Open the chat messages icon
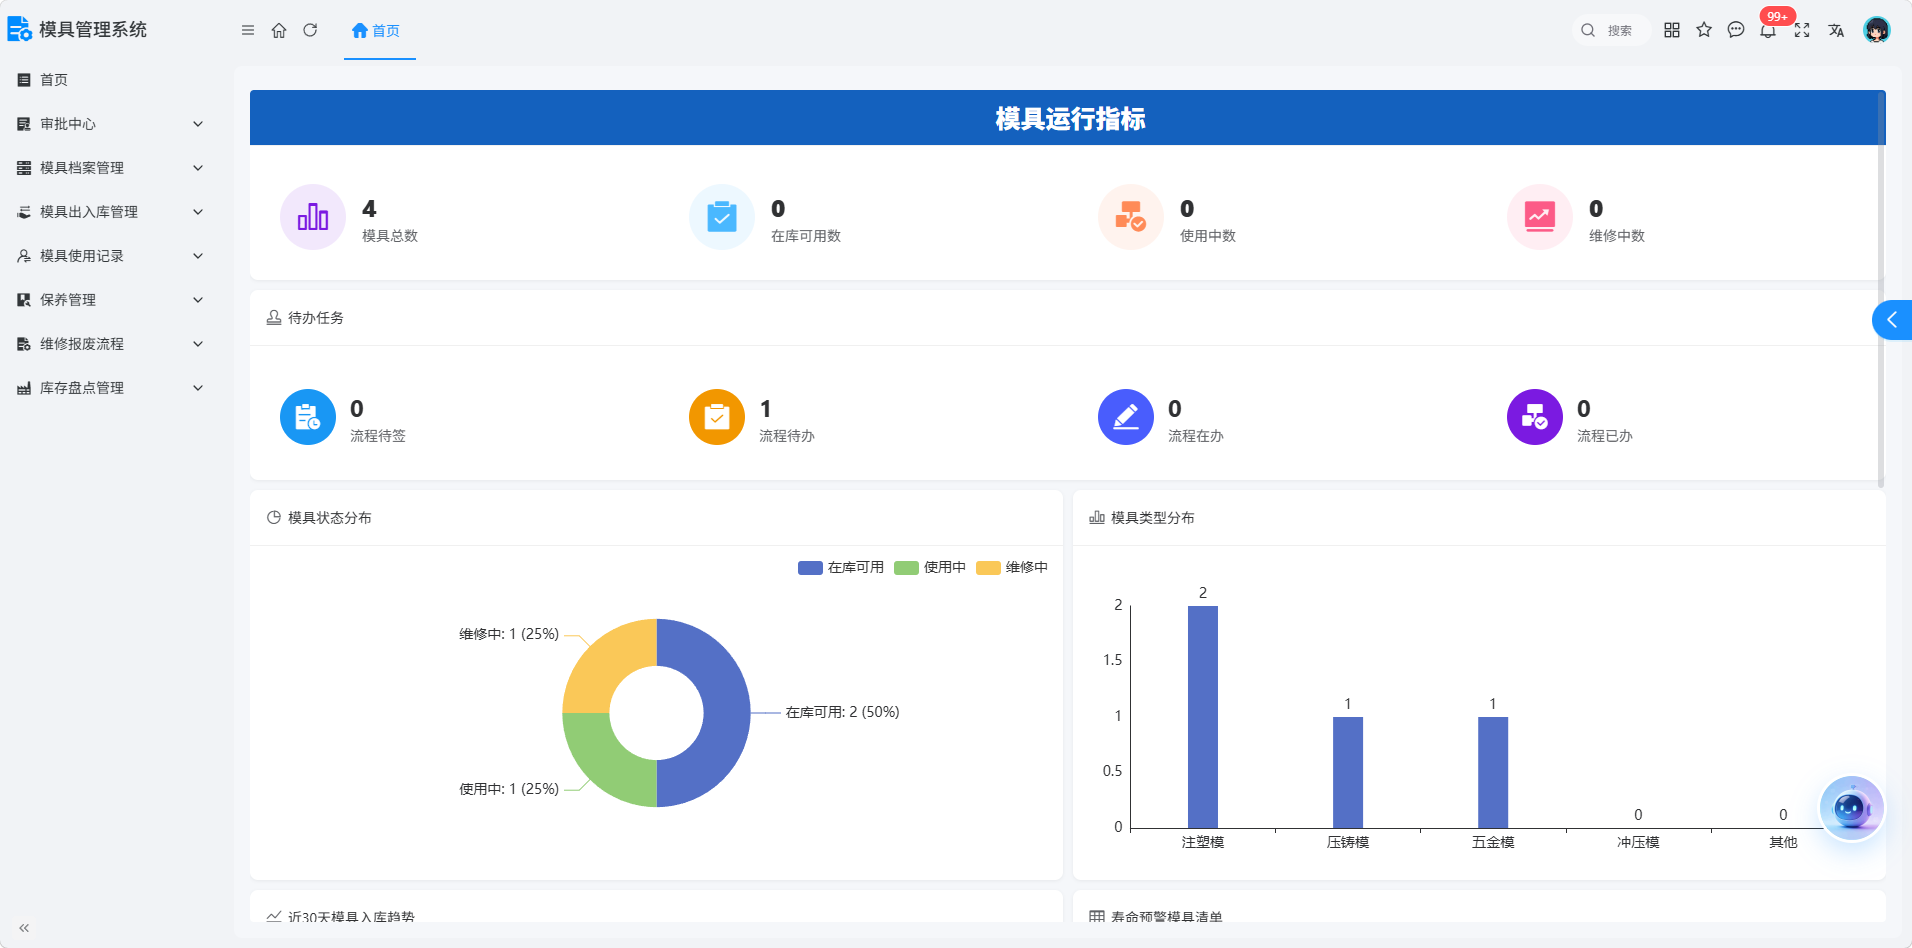Viewport: 1912px width, 948px height. click(x=1736, y=31)
